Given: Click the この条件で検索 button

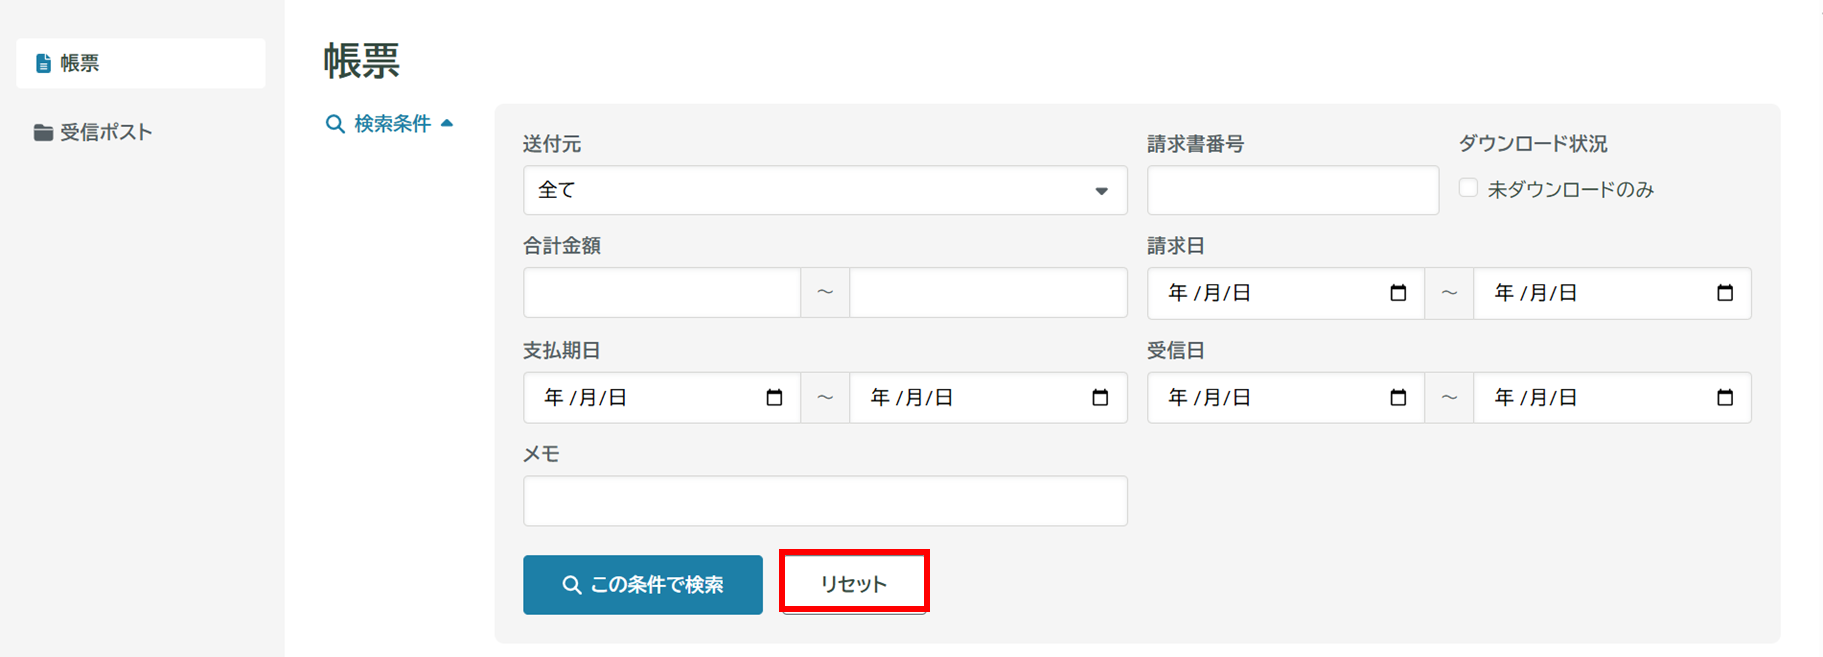Looking at the screenshot, I should click(x=642, y=584).
